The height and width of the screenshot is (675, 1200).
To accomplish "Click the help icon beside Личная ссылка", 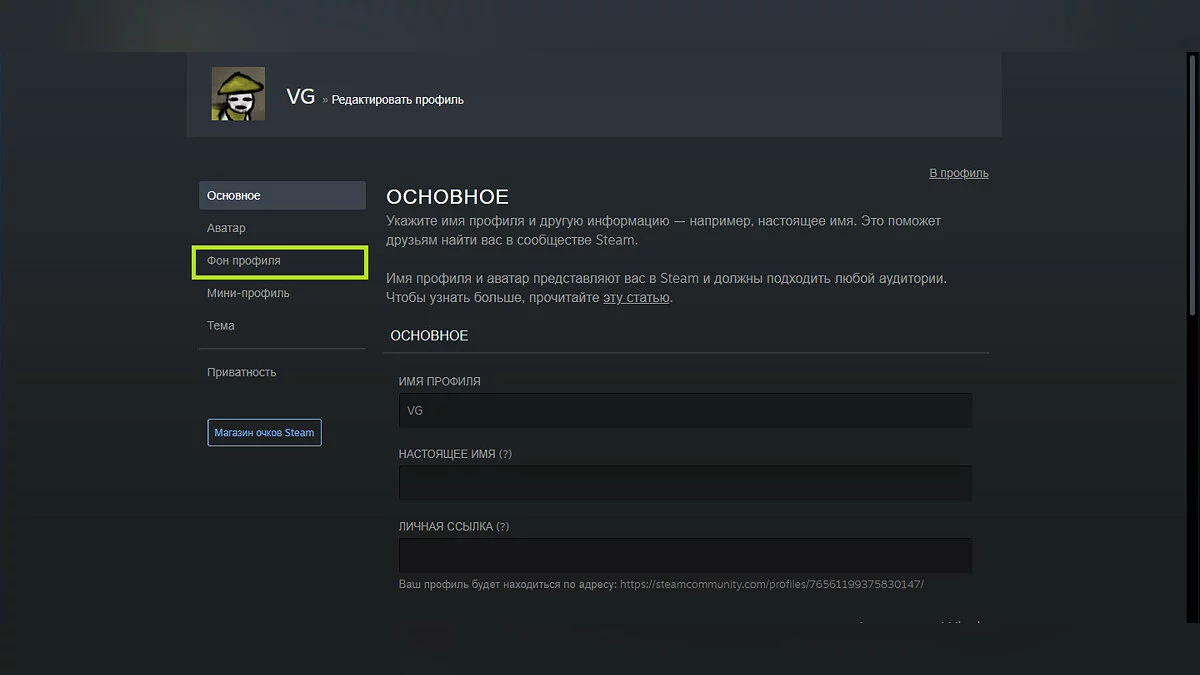I will (x=502, y=527).
